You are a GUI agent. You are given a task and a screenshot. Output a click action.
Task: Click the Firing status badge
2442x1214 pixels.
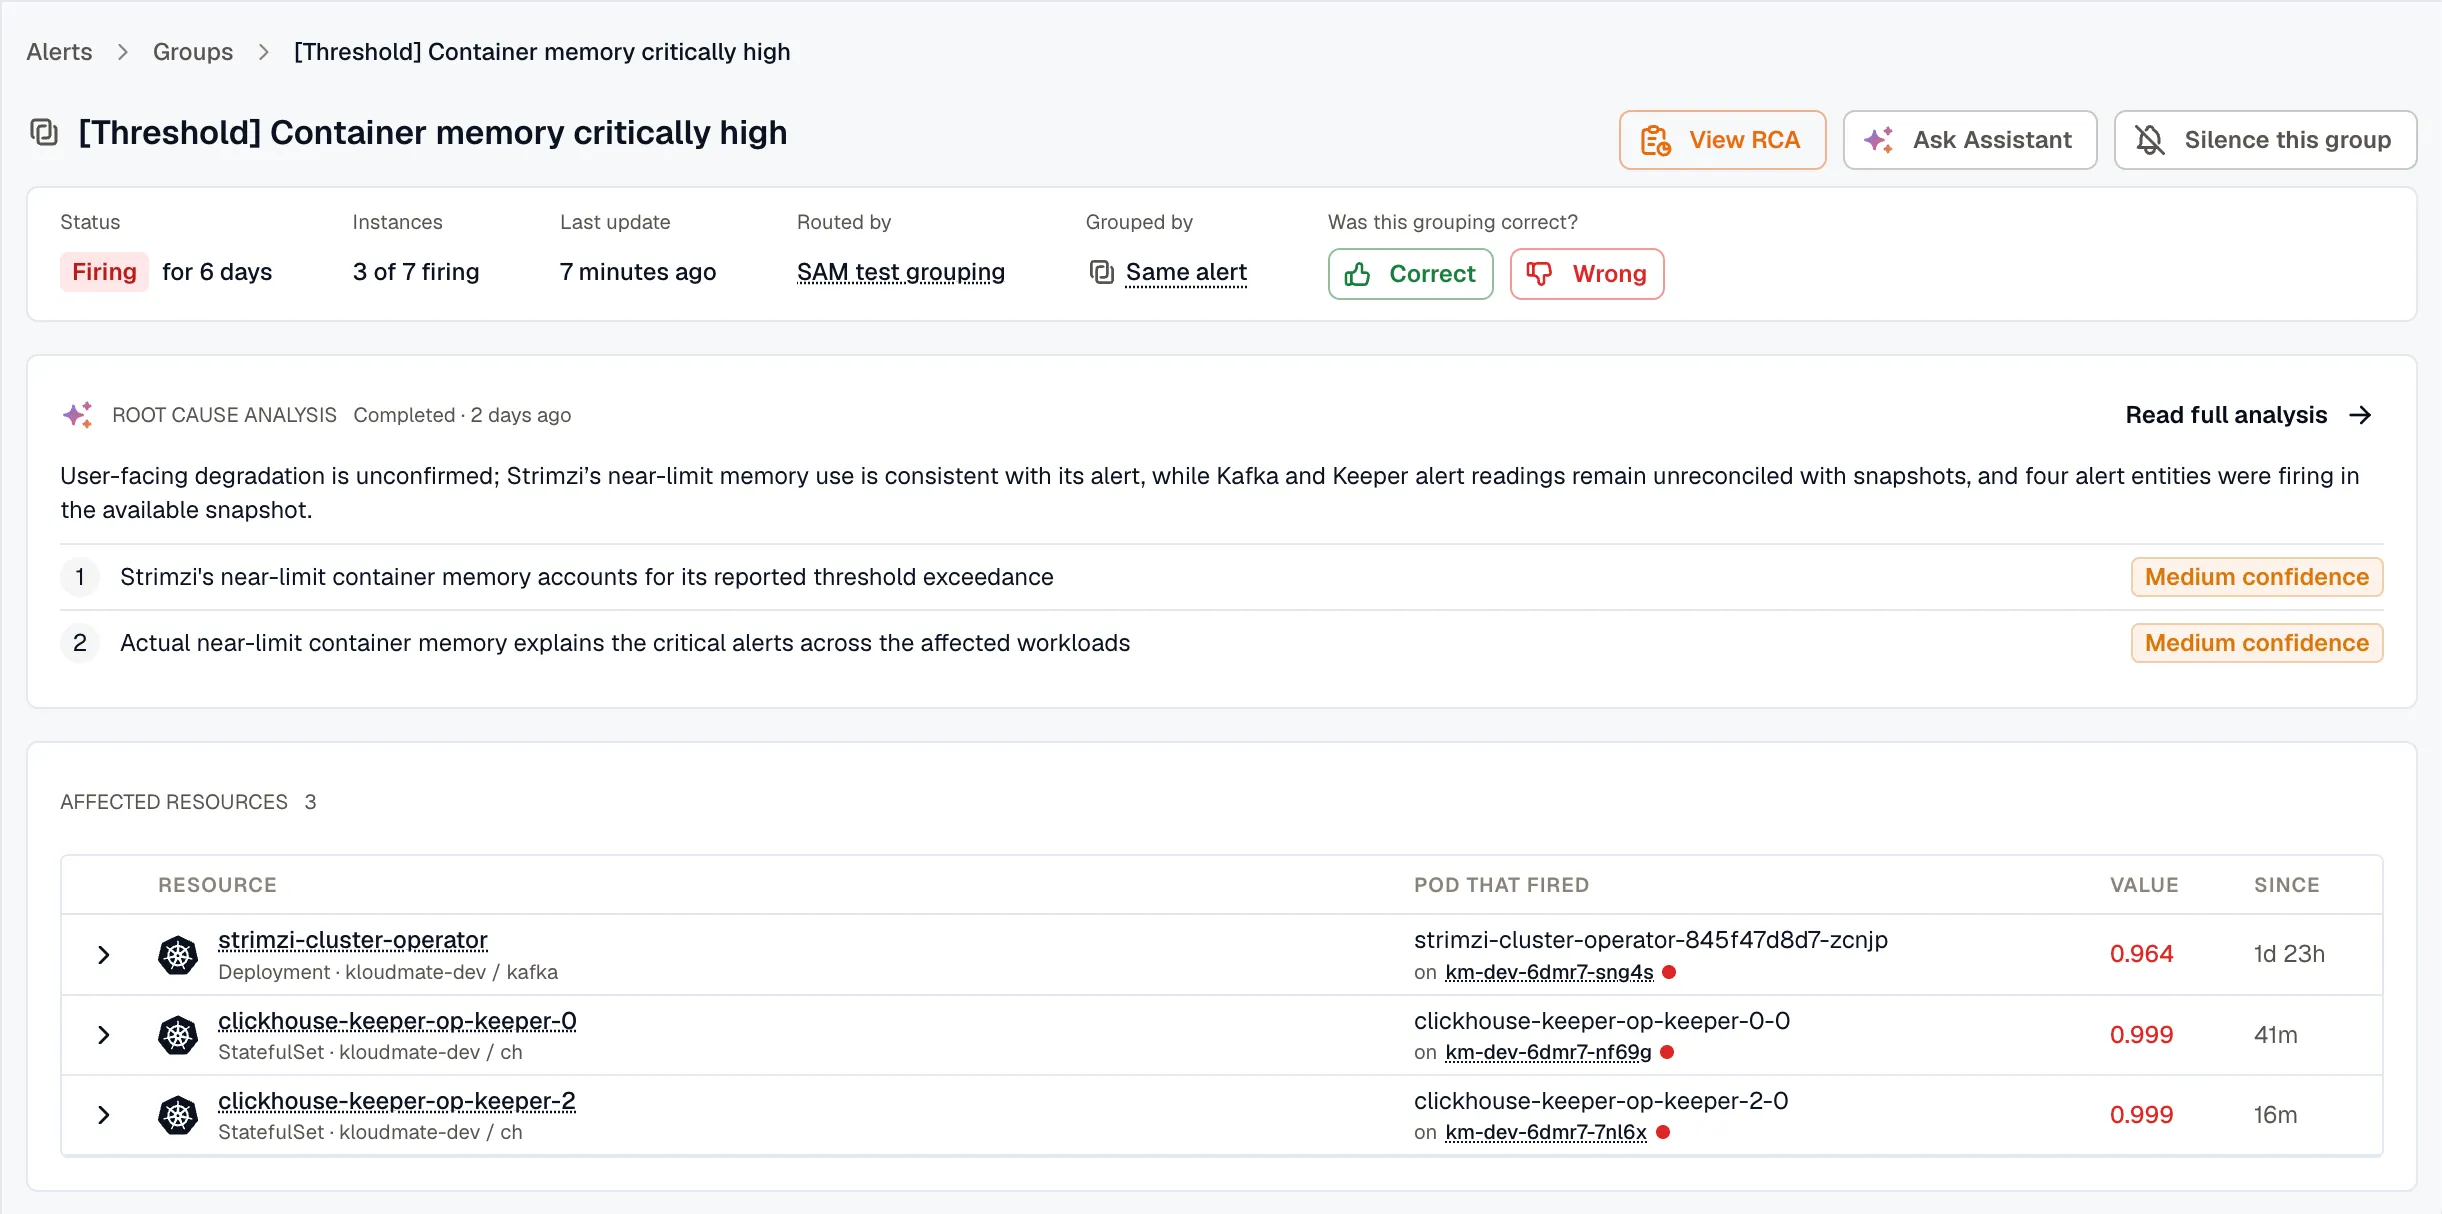104,272
